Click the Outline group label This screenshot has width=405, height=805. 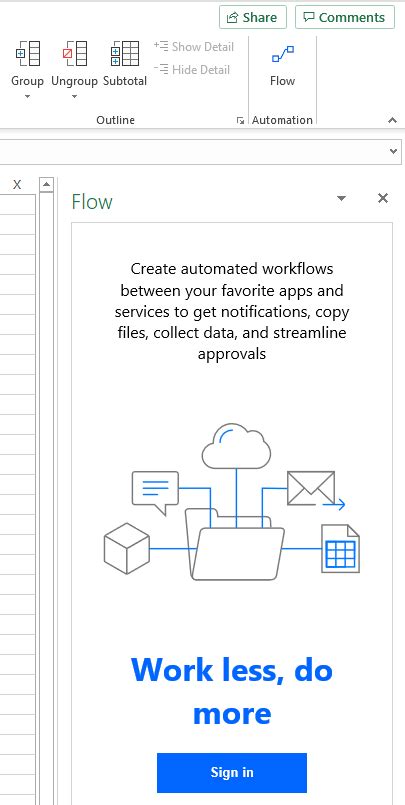click(x=115, y=120)
